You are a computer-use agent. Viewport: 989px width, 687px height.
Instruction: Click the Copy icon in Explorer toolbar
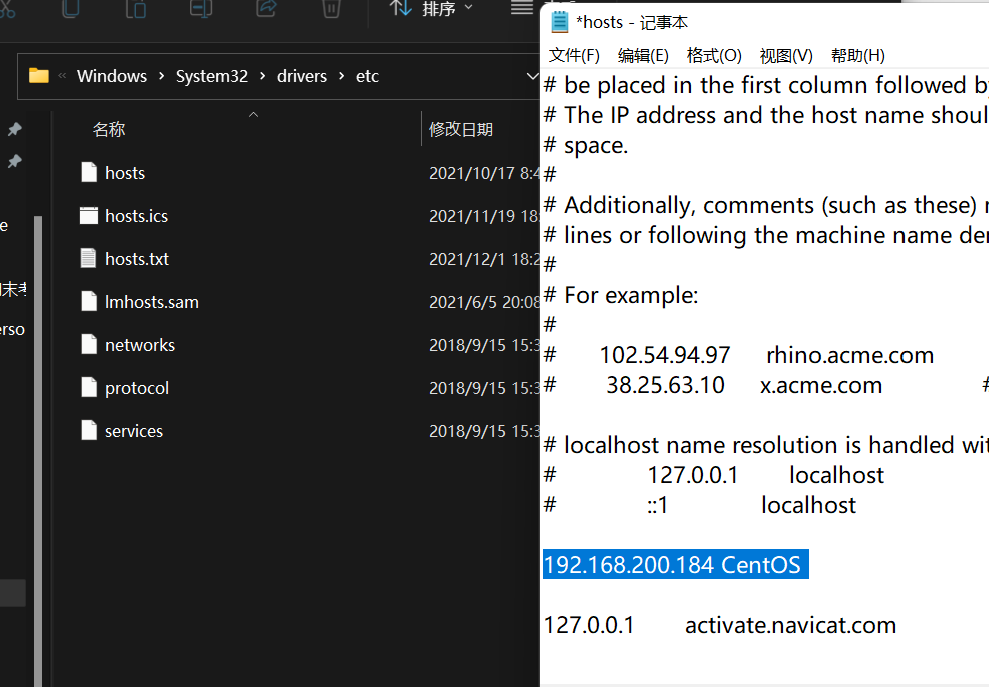click(70, 11)
